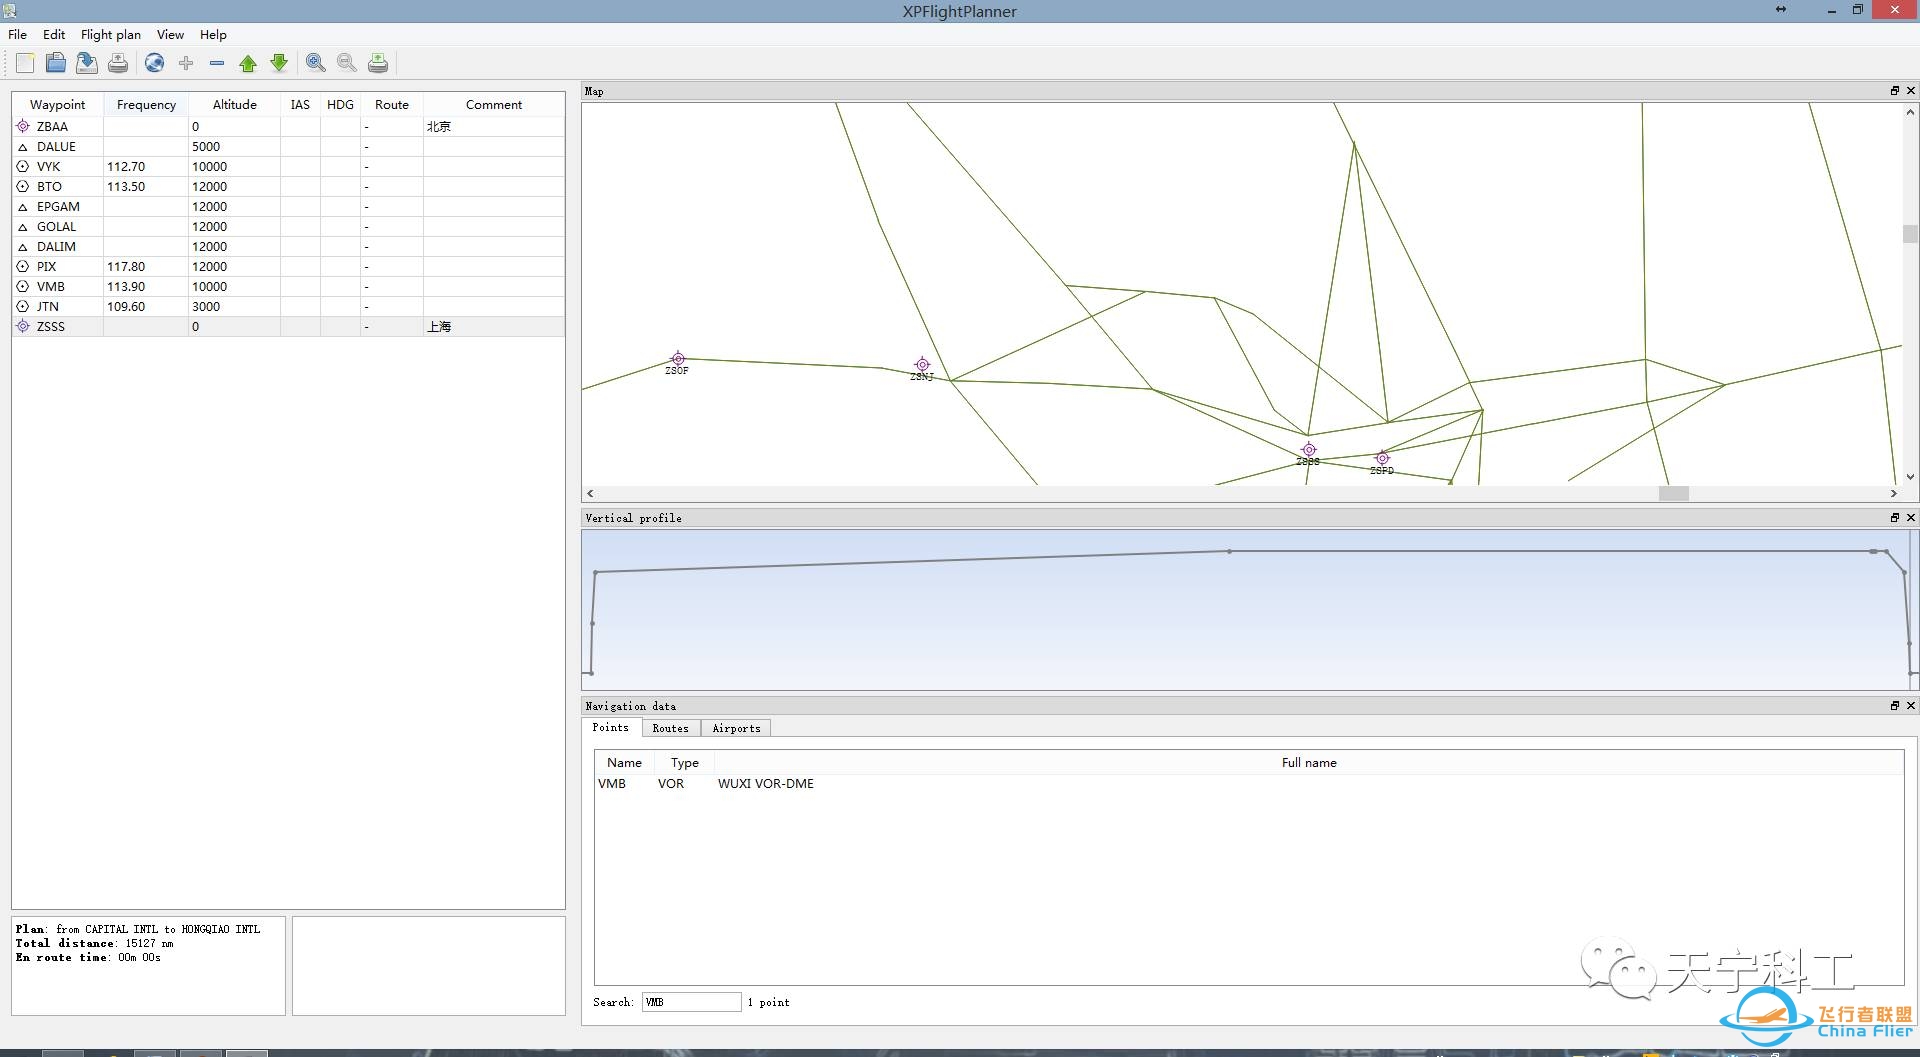Select the VMB waypoint row in plan
The height and width of the screenshot is (1057, 1920).
pyautogui.click(x=51, y=287)
